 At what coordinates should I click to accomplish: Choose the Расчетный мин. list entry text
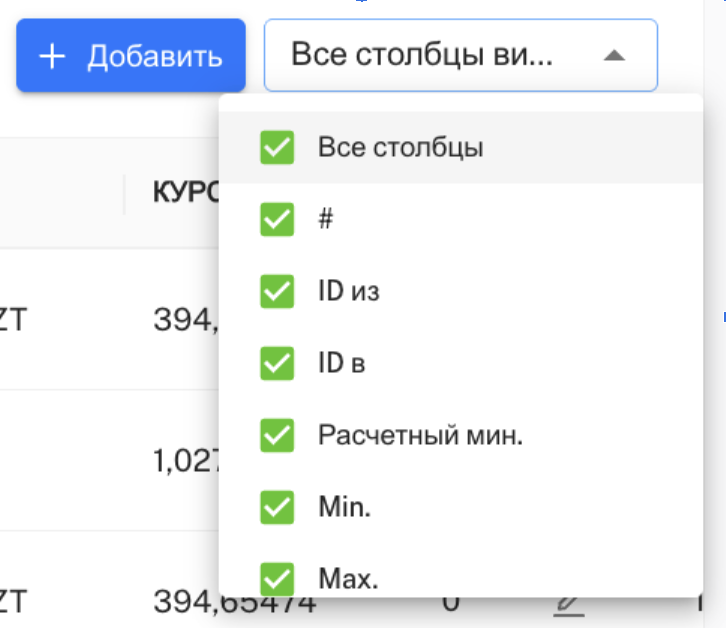pos(420,435)
